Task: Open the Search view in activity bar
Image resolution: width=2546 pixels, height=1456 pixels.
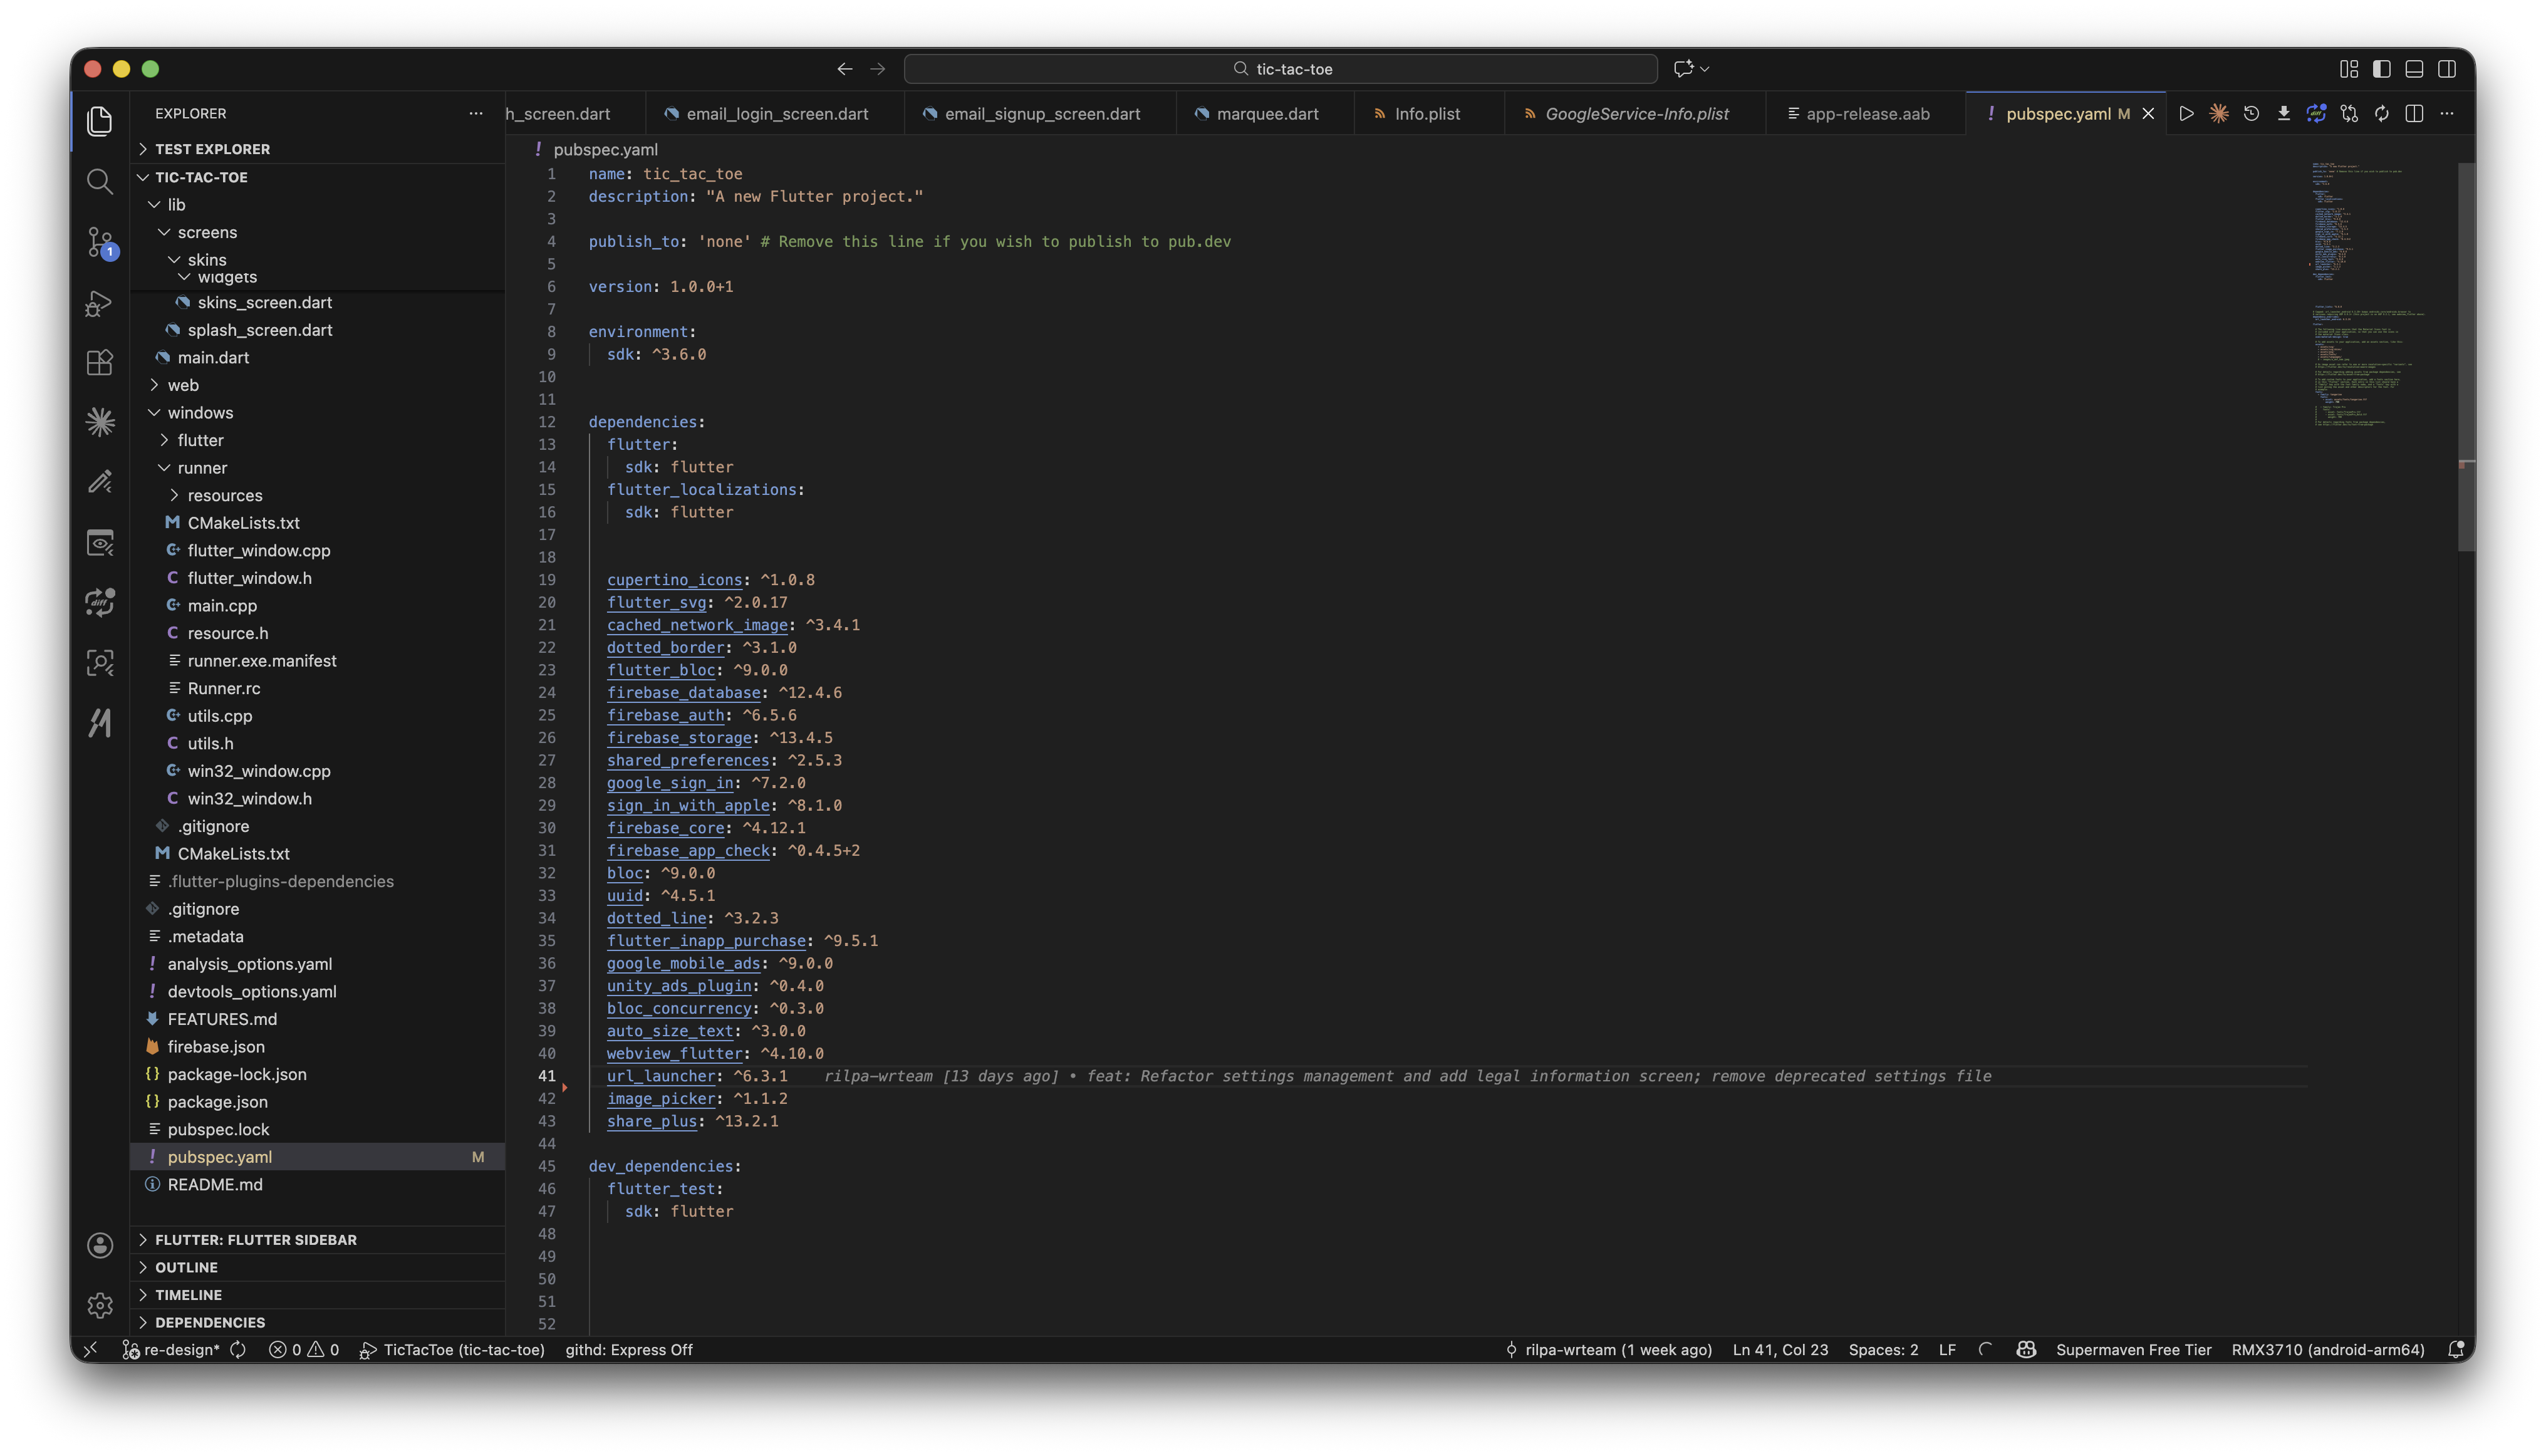Action: [99, 181]
